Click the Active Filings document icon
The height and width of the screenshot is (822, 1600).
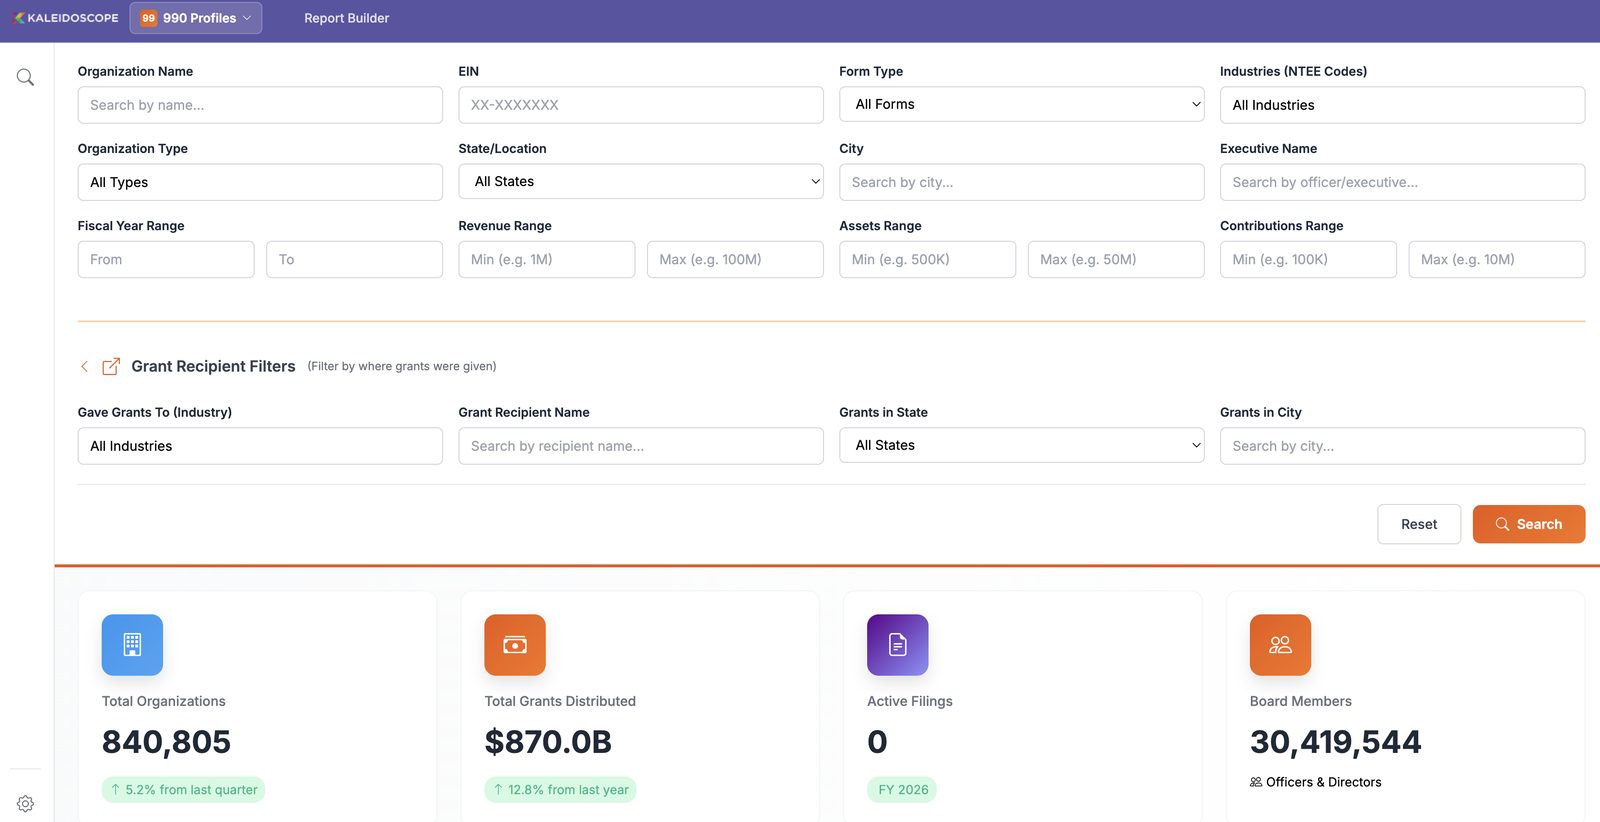(x=898, y=645)
